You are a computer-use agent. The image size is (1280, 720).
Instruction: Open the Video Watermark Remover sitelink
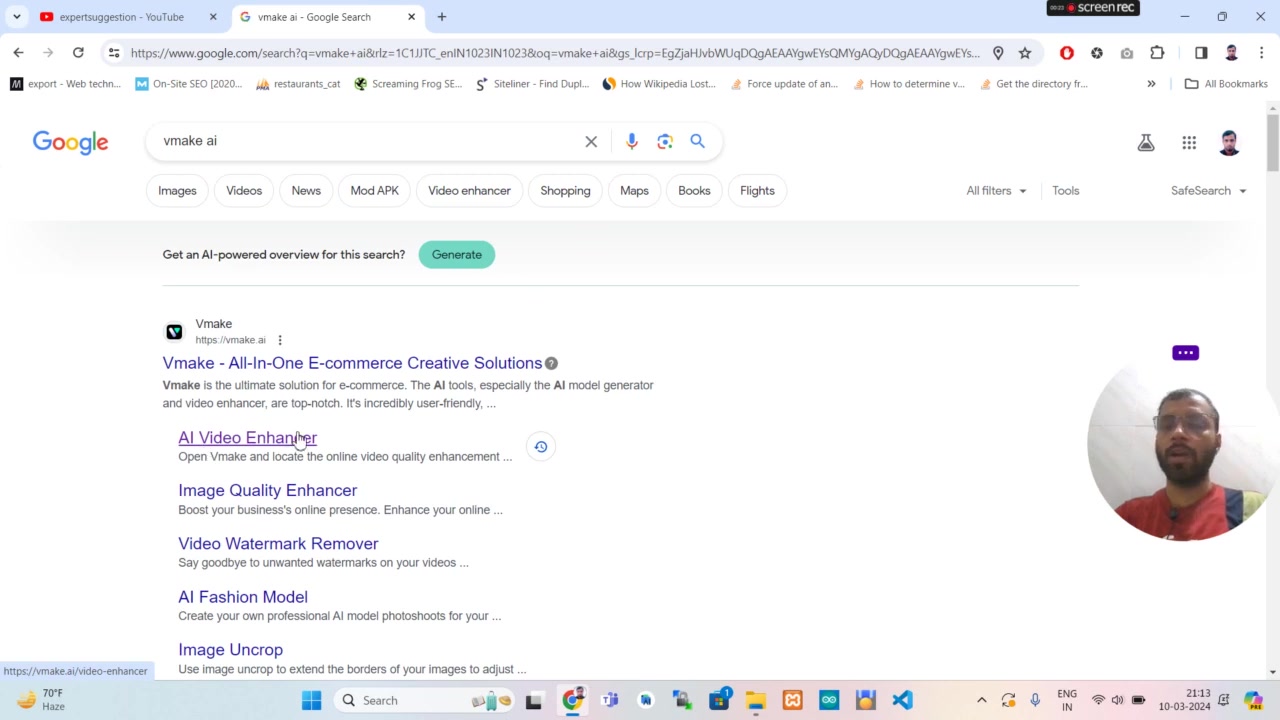278,544
